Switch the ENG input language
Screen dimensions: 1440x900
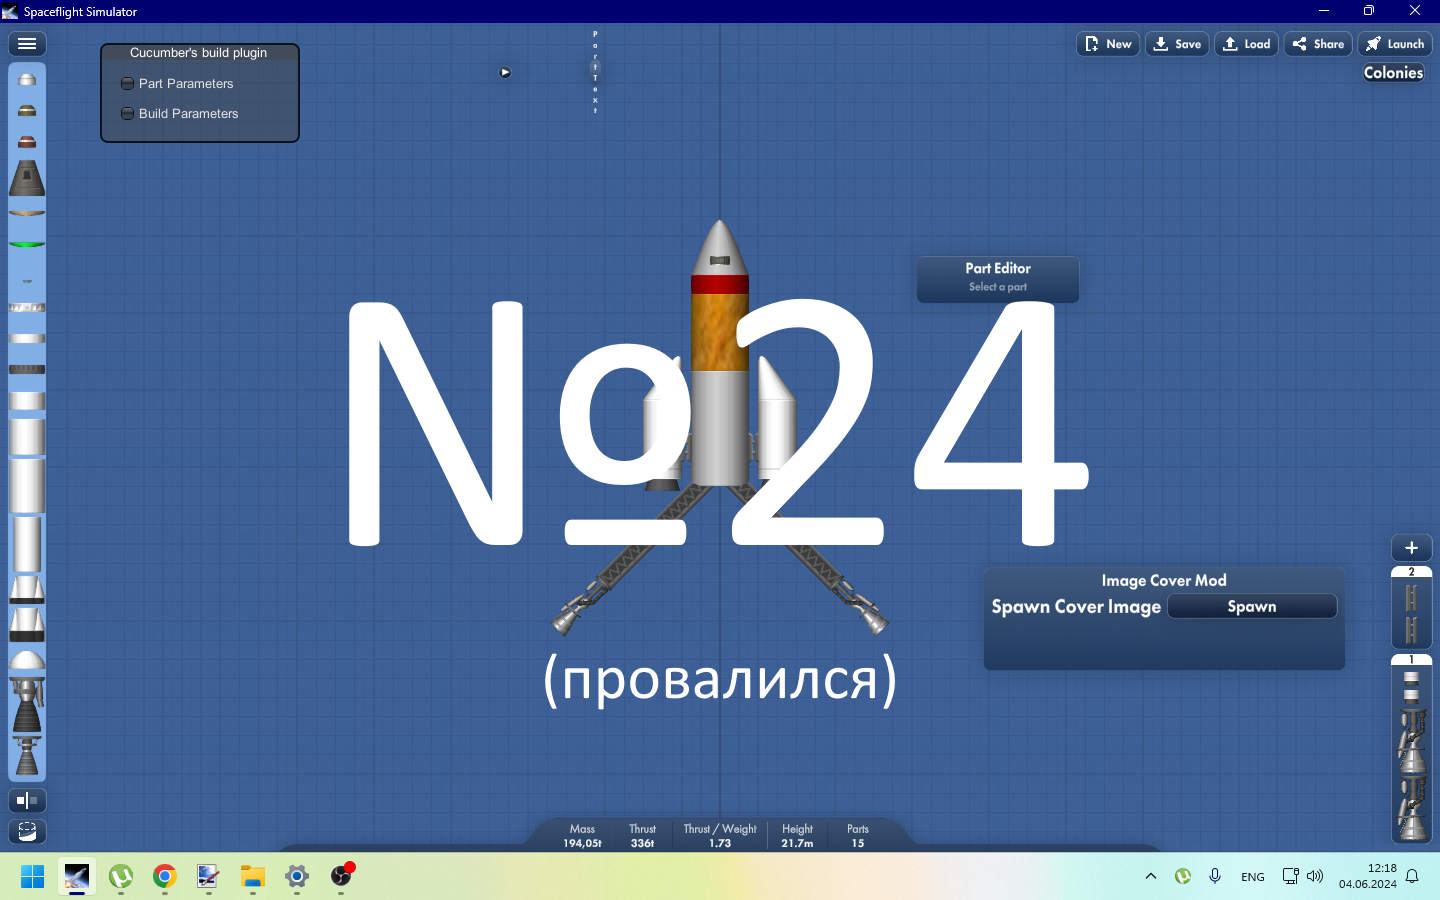[1253, 877]
